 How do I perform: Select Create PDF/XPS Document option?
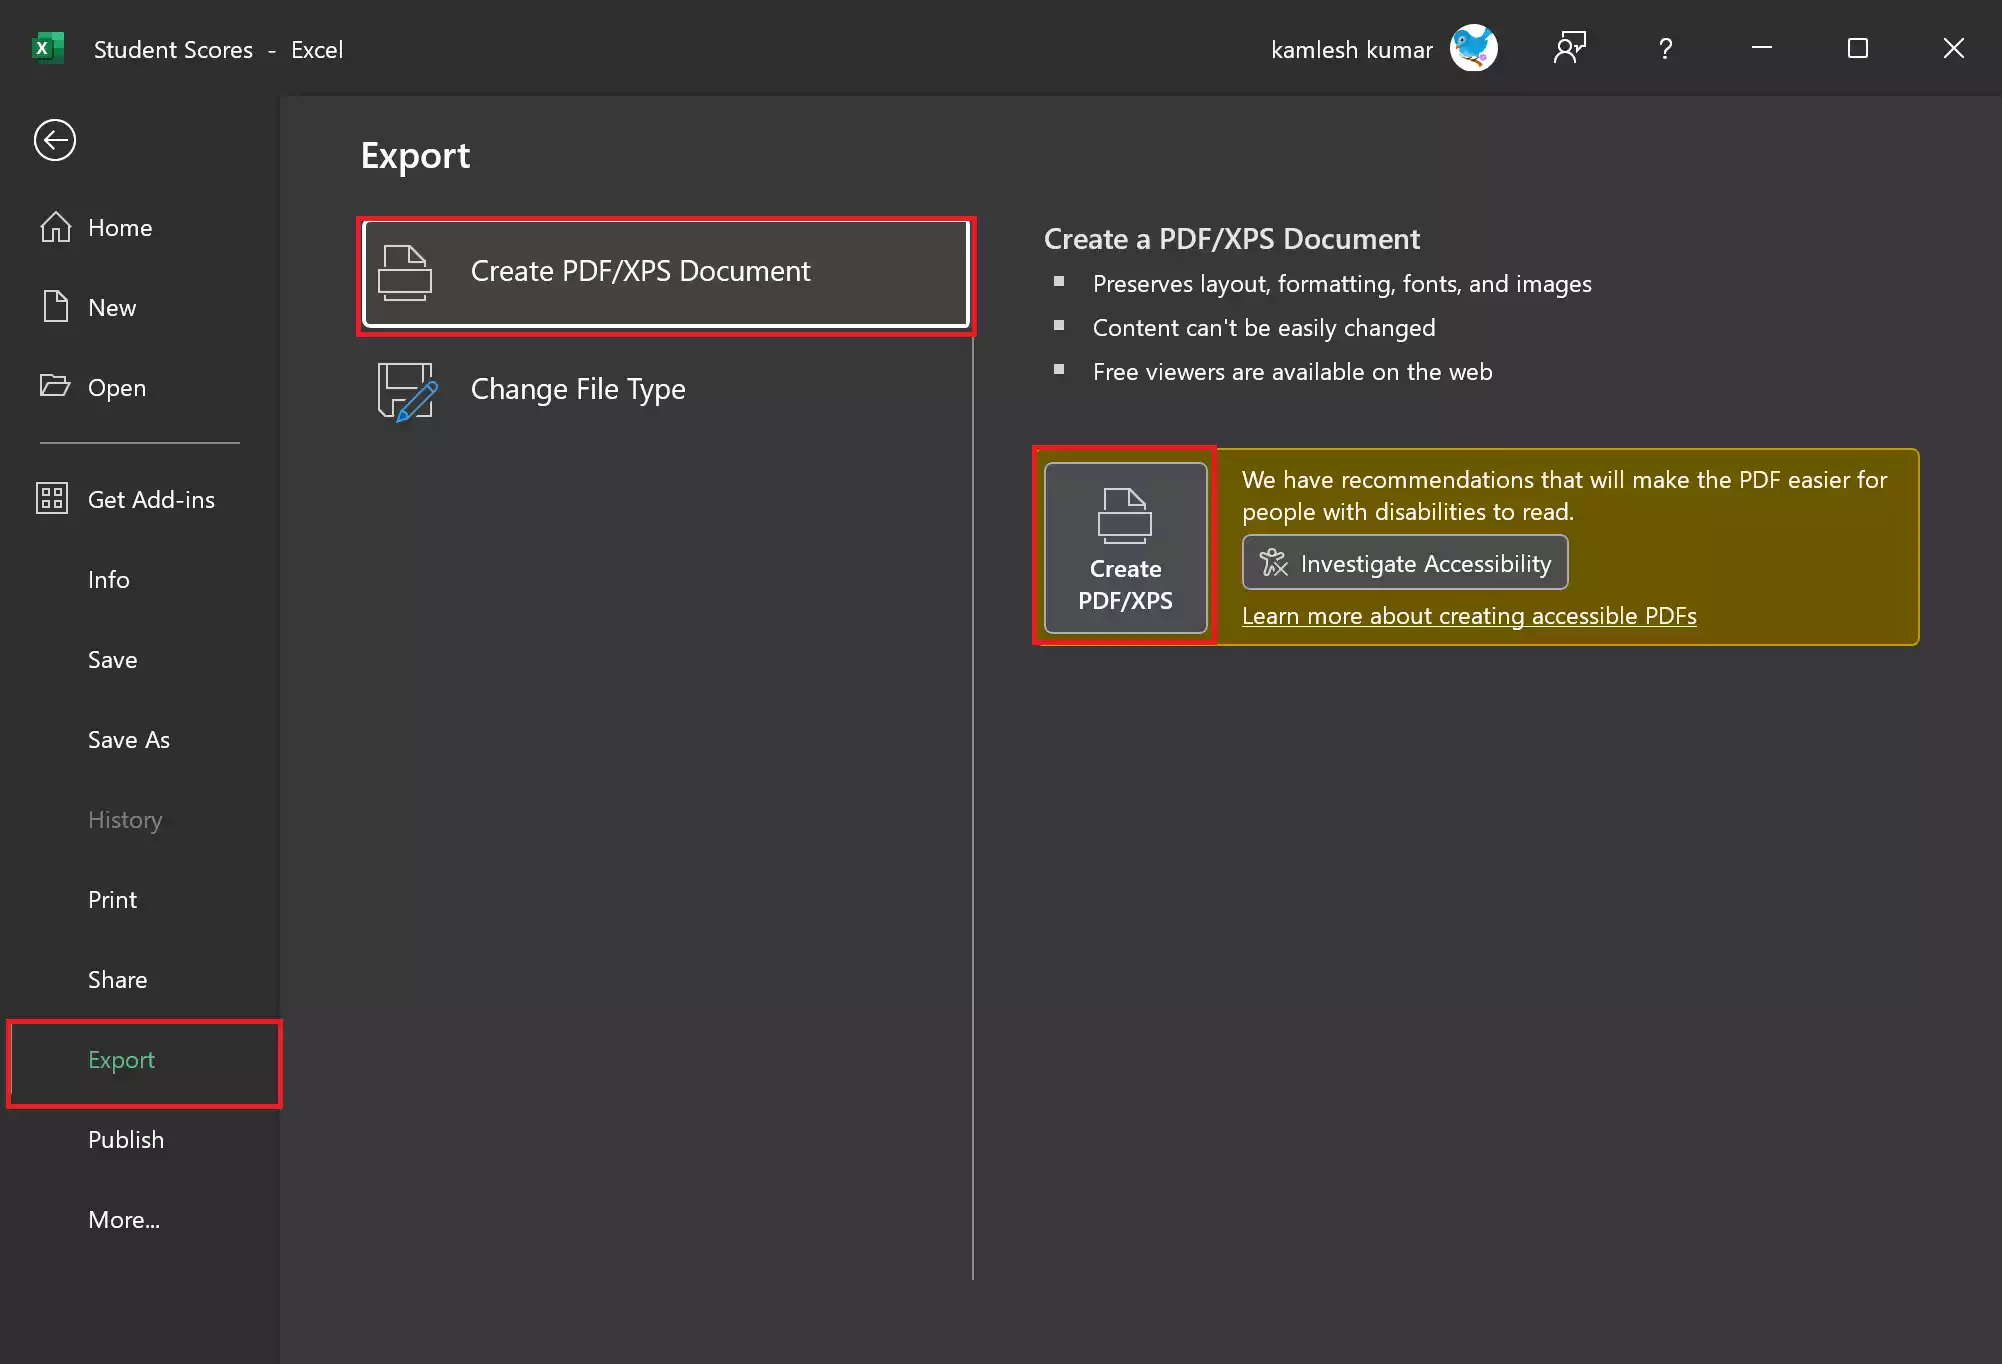[666, 273]
